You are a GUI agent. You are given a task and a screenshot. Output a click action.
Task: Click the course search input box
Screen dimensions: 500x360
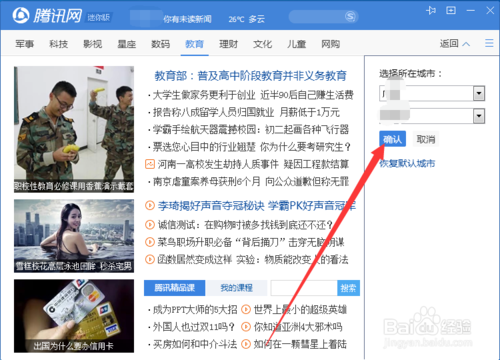304,288
